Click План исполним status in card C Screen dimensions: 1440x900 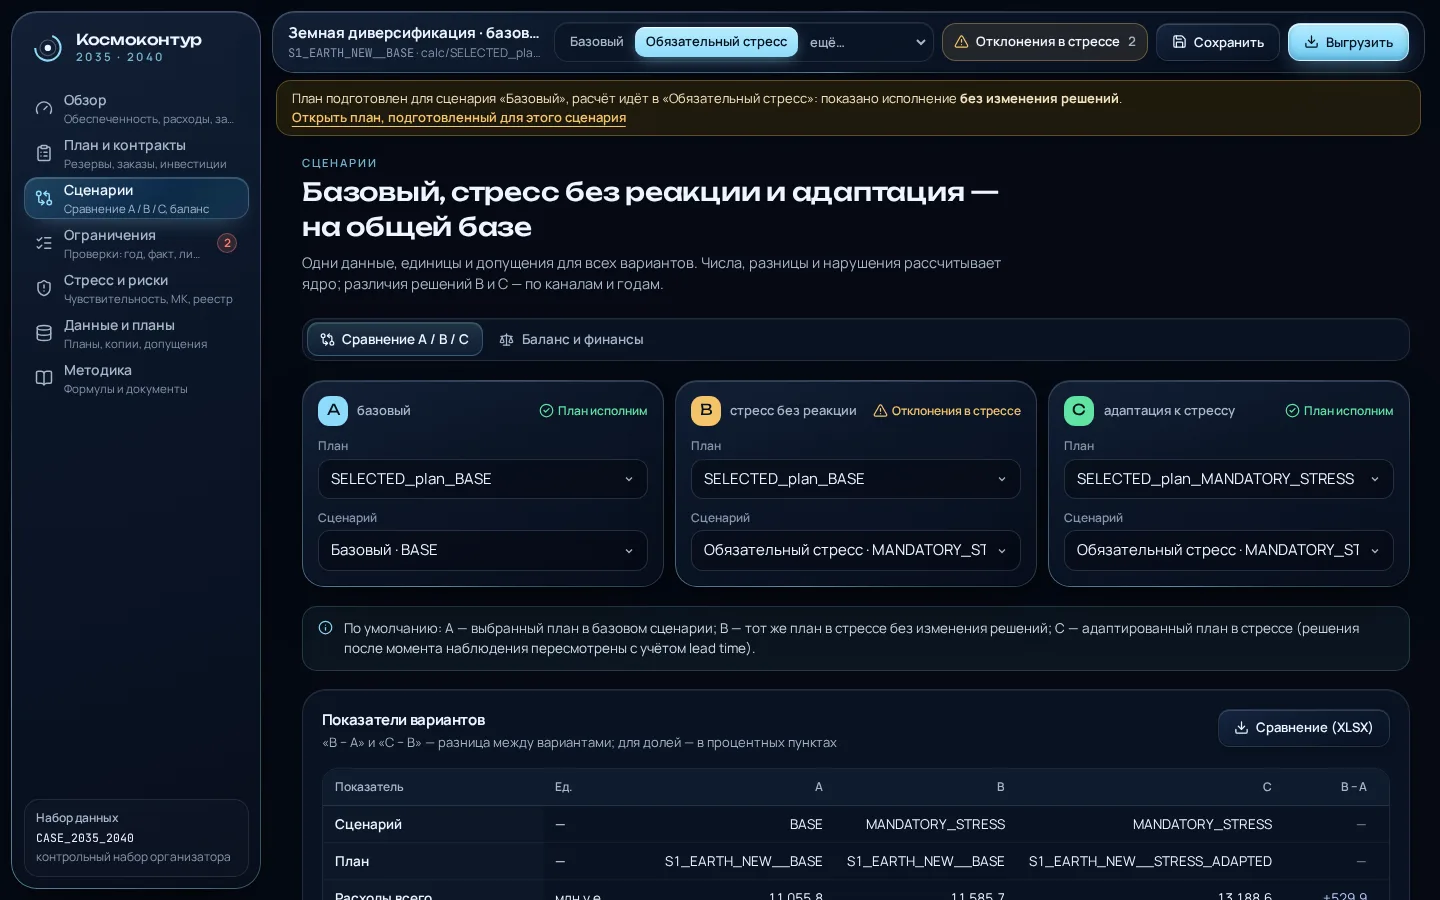click(1339, 411)
